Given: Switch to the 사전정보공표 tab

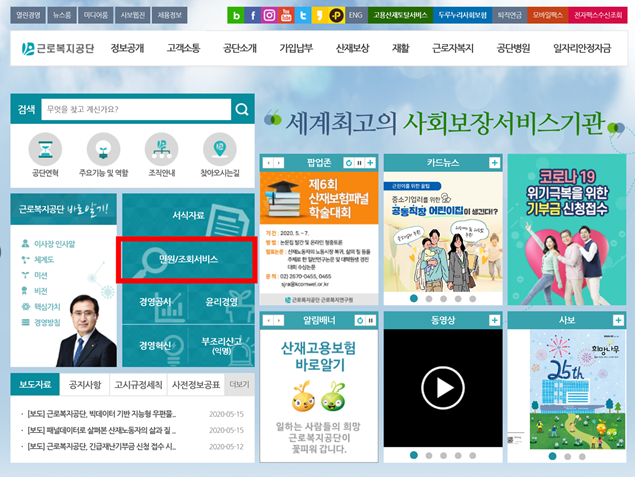Looking at the screenshot, I should coord(196,384).
